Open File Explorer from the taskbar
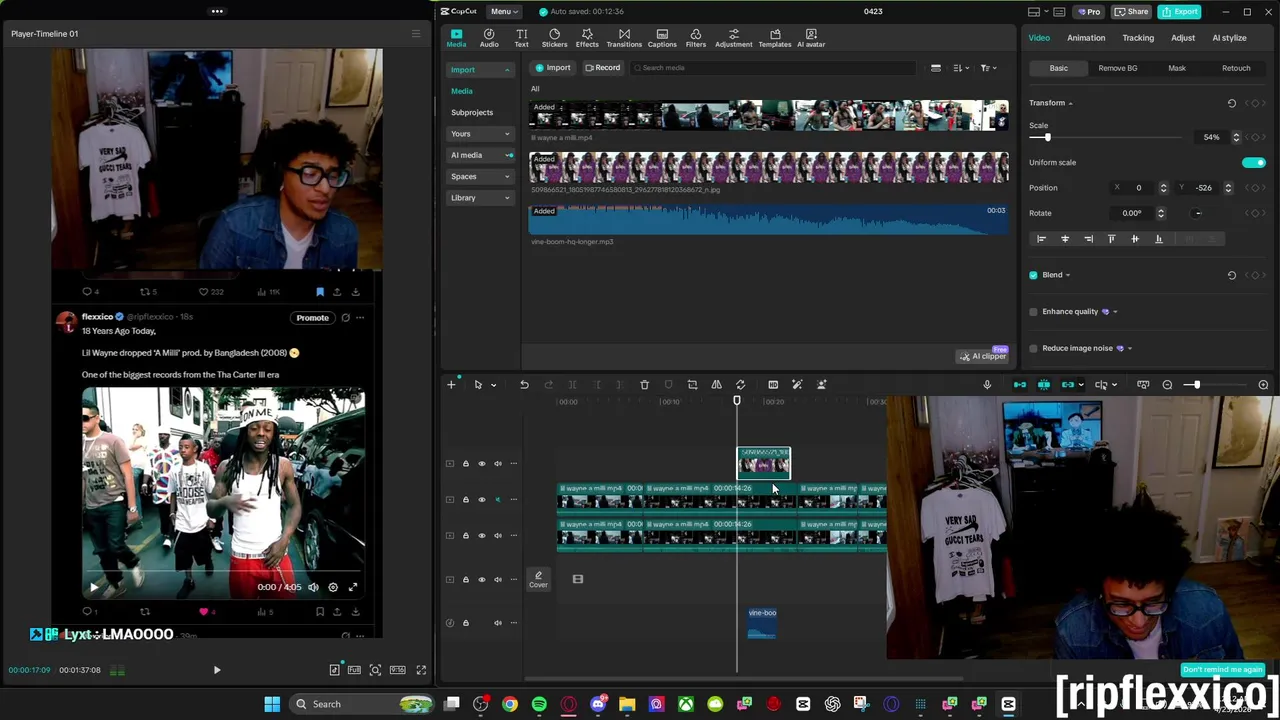The width and height of the screenshot is (1280, 720). 627,704
